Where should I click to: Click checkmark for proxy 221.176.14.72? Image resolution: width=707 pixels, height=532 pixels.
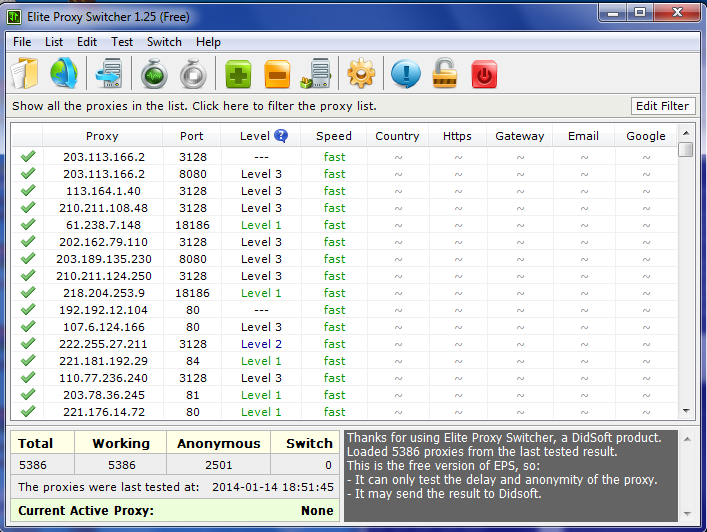pos(28,411)
